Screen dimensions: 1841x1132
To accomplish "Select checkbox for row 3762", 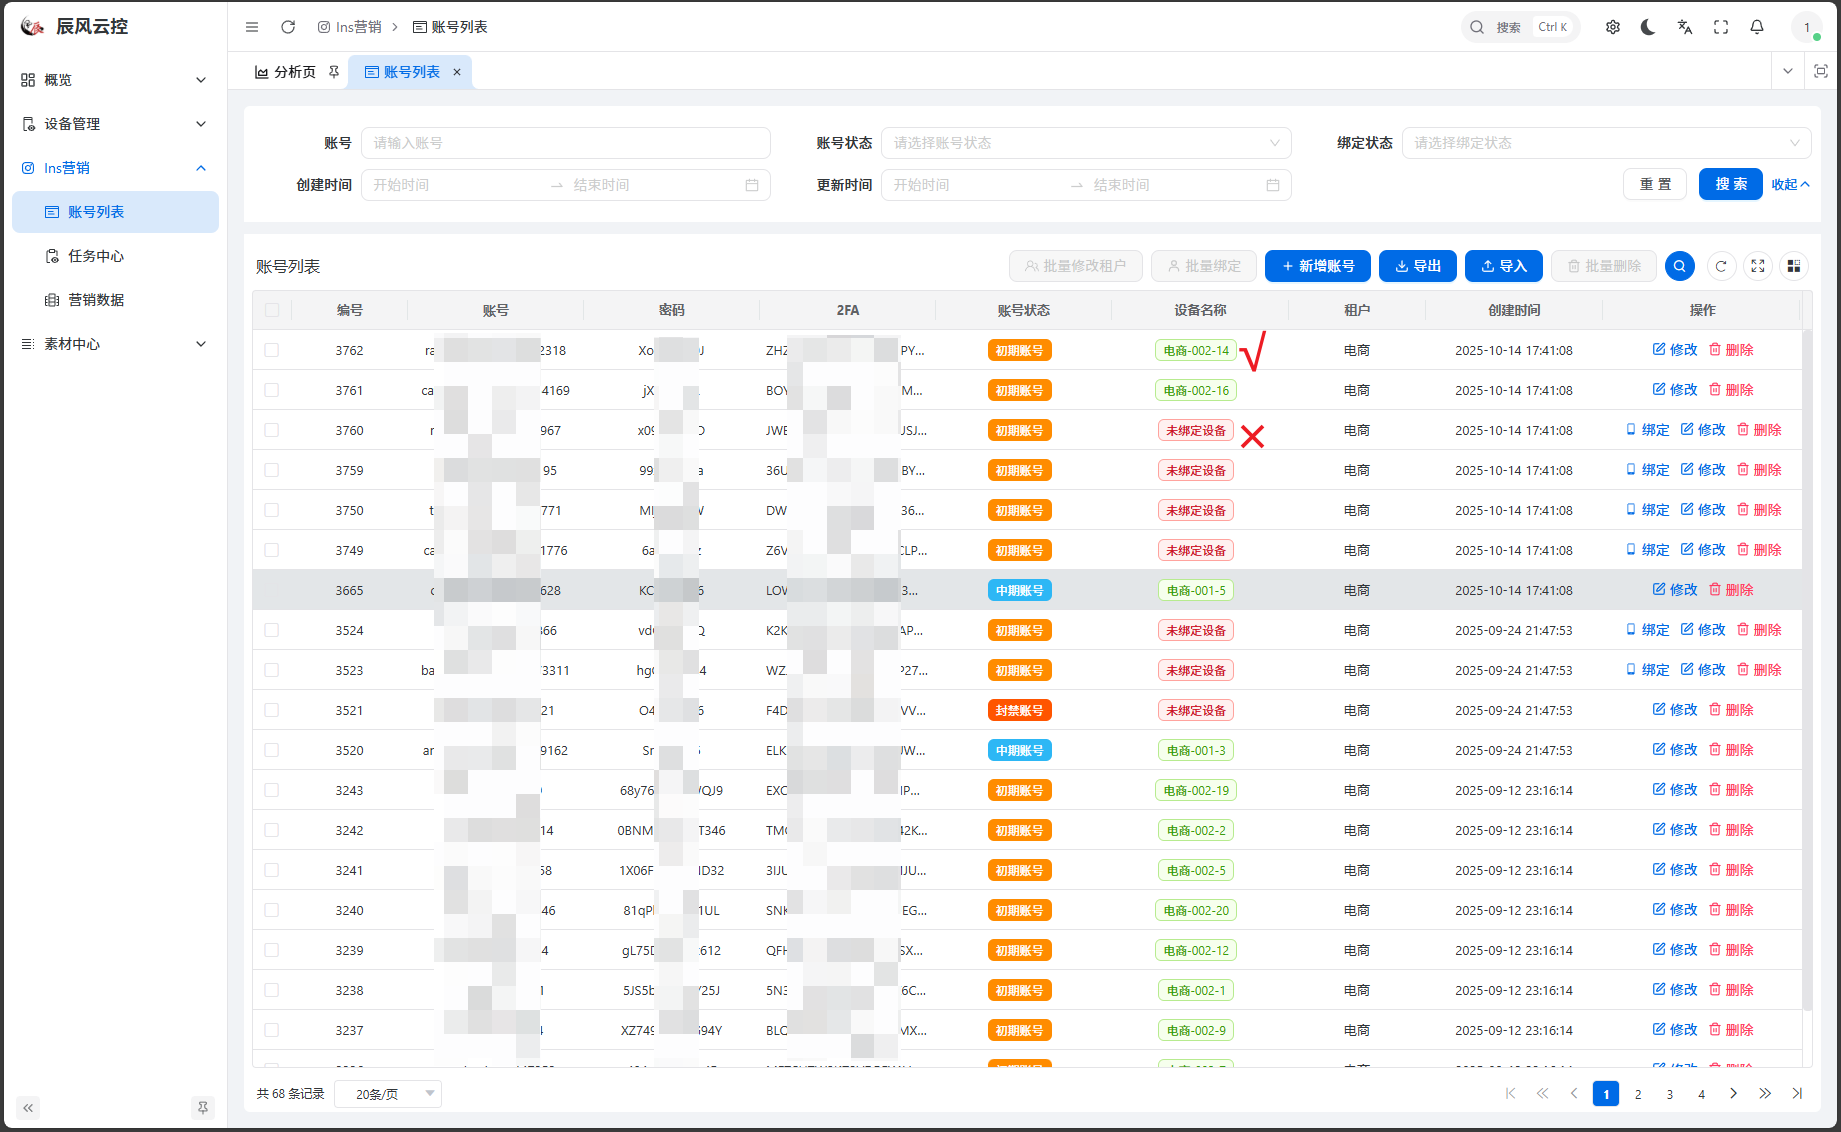I will point(272,350).
